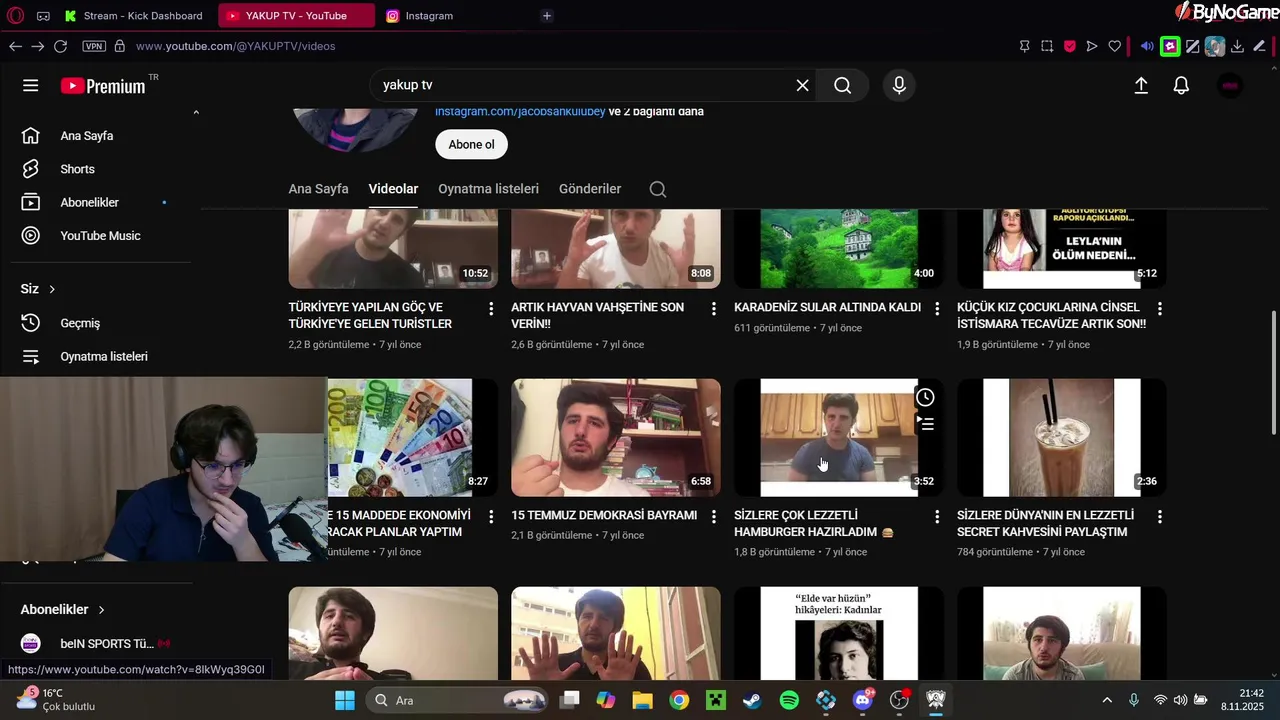
Task: Open the Gönderiler tab
Action: (590, 189)
